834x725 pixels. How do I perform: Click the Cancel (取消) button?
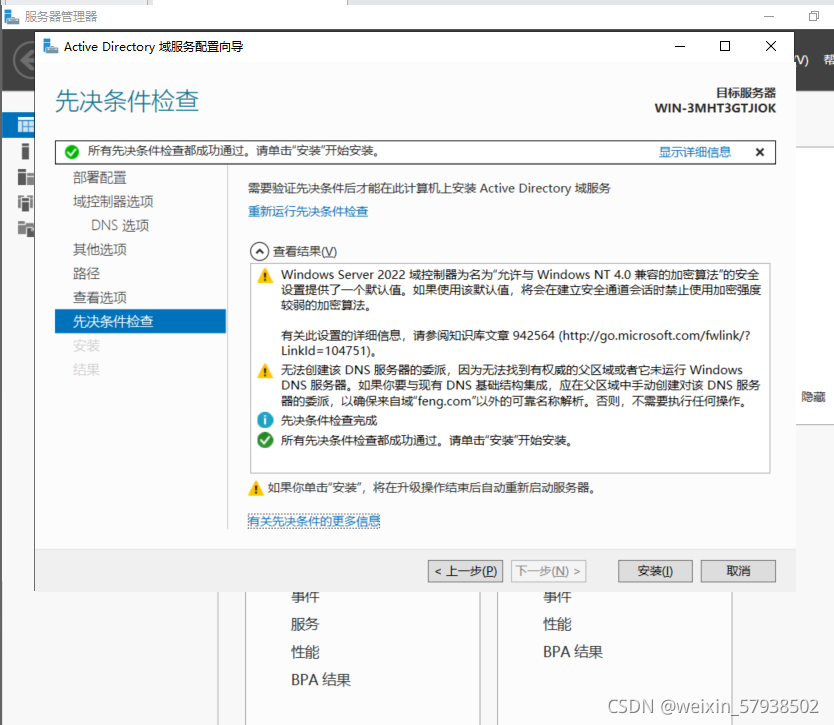[738, 571]
